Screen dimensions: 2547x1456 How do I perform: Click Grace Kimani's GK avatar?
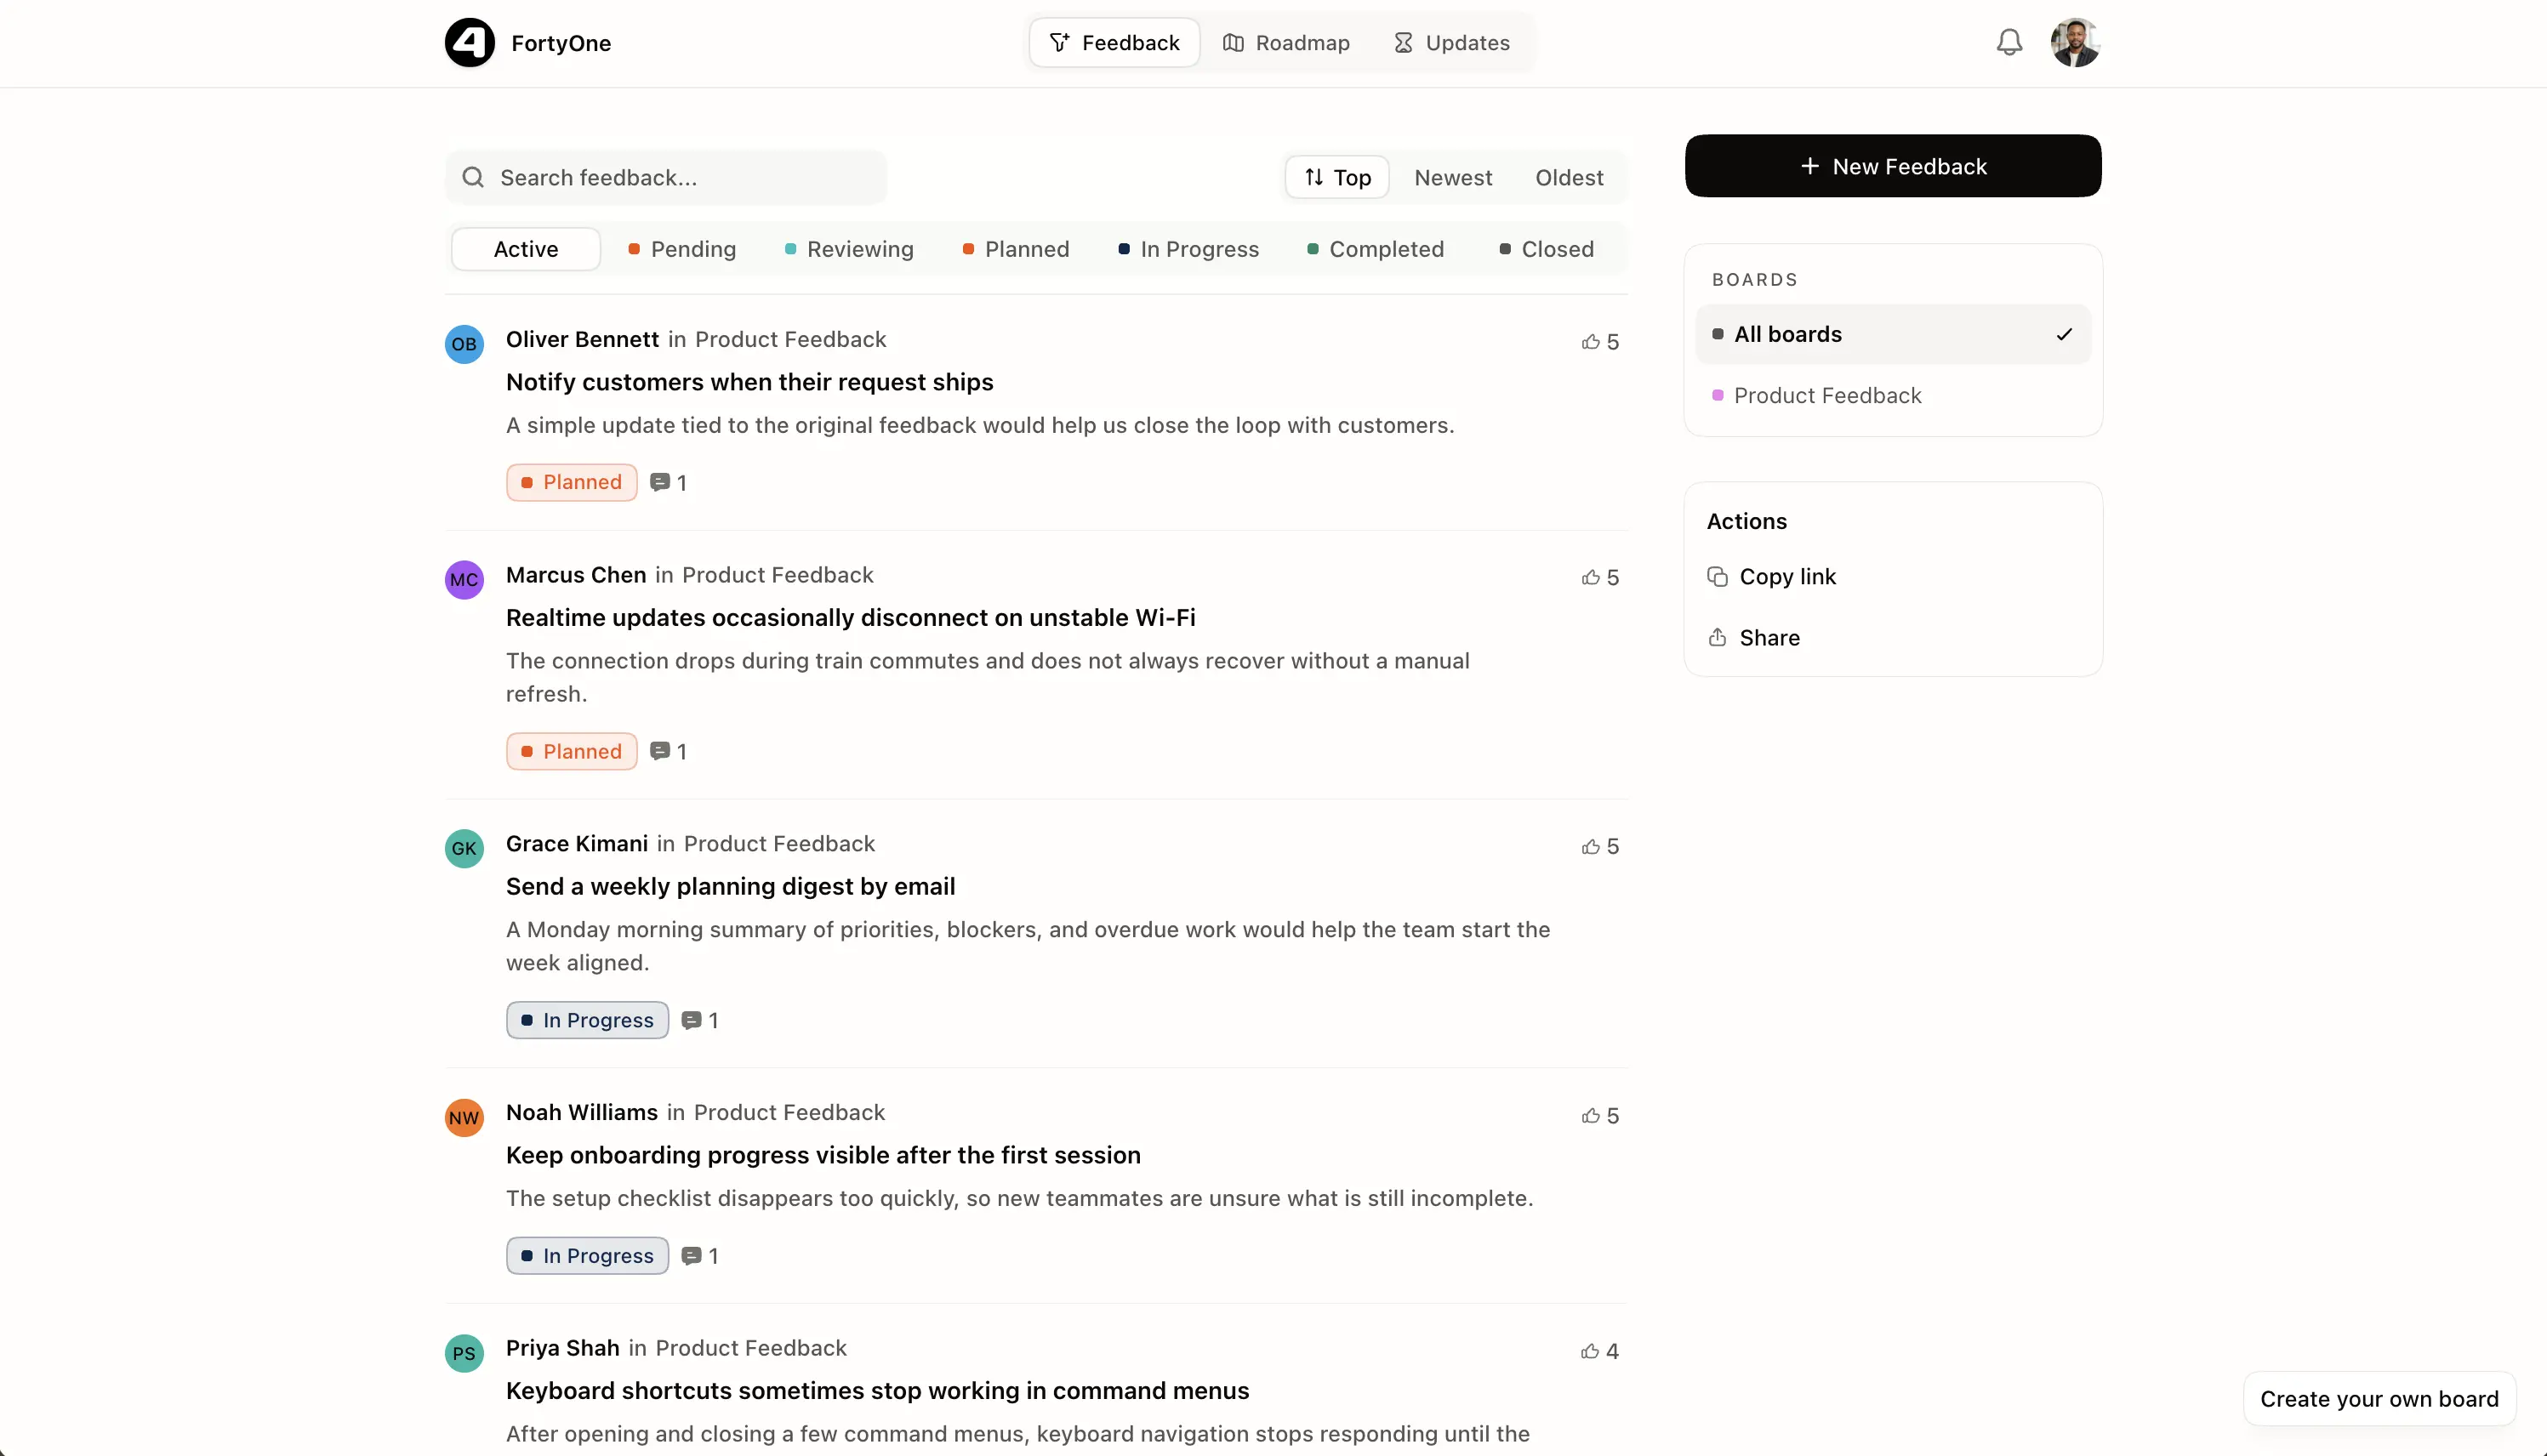(464, 849)
